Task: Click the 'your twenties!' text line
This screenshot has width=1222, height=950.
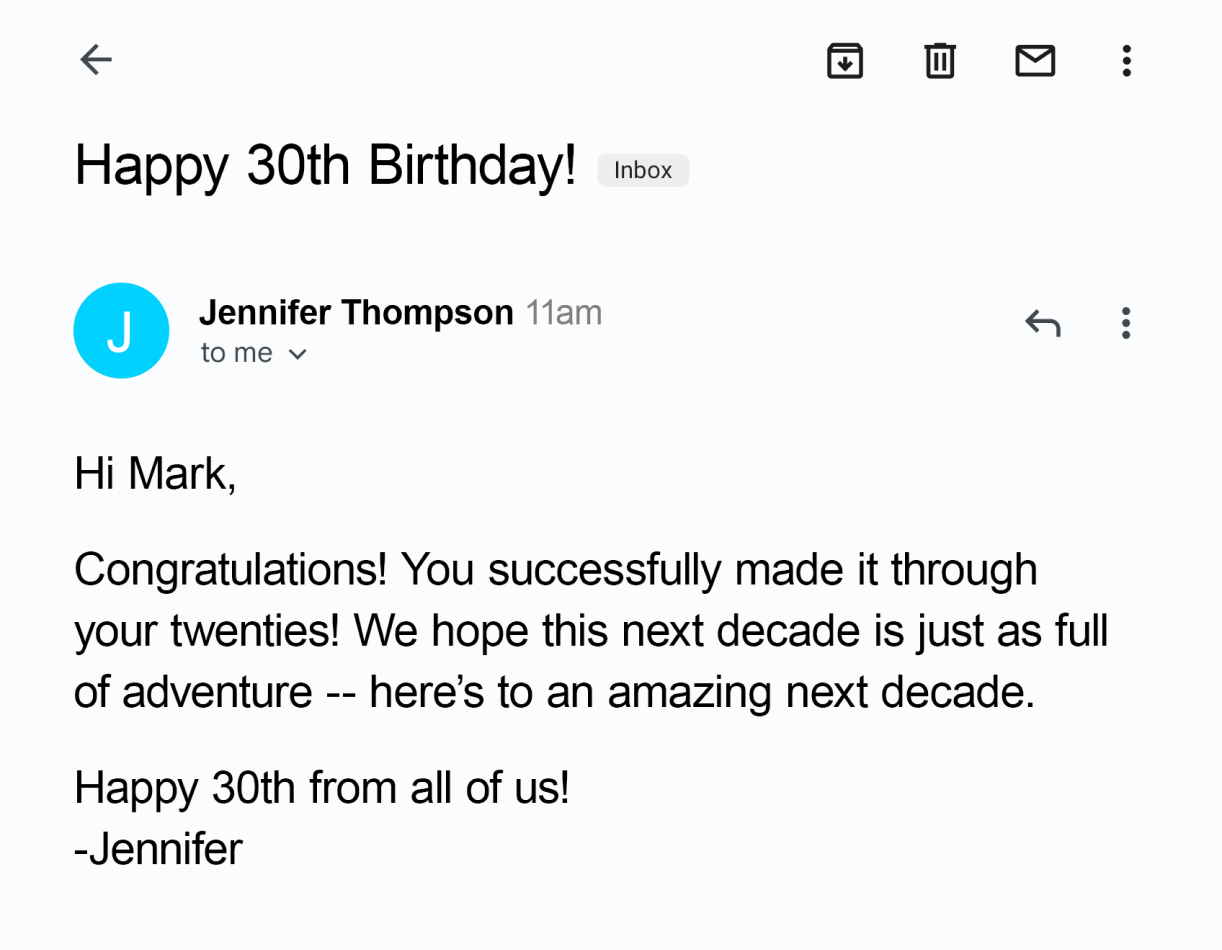Action: coord(209,633)
